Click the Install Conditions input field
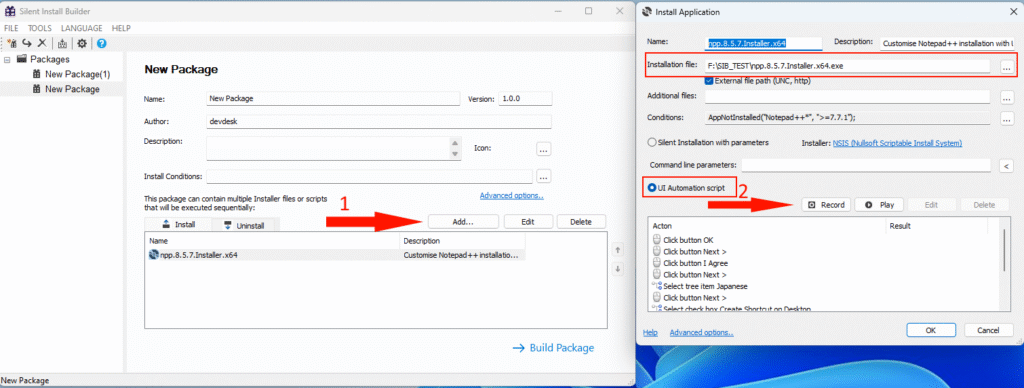The image size is (1024, 388). [x=370, y=176]
